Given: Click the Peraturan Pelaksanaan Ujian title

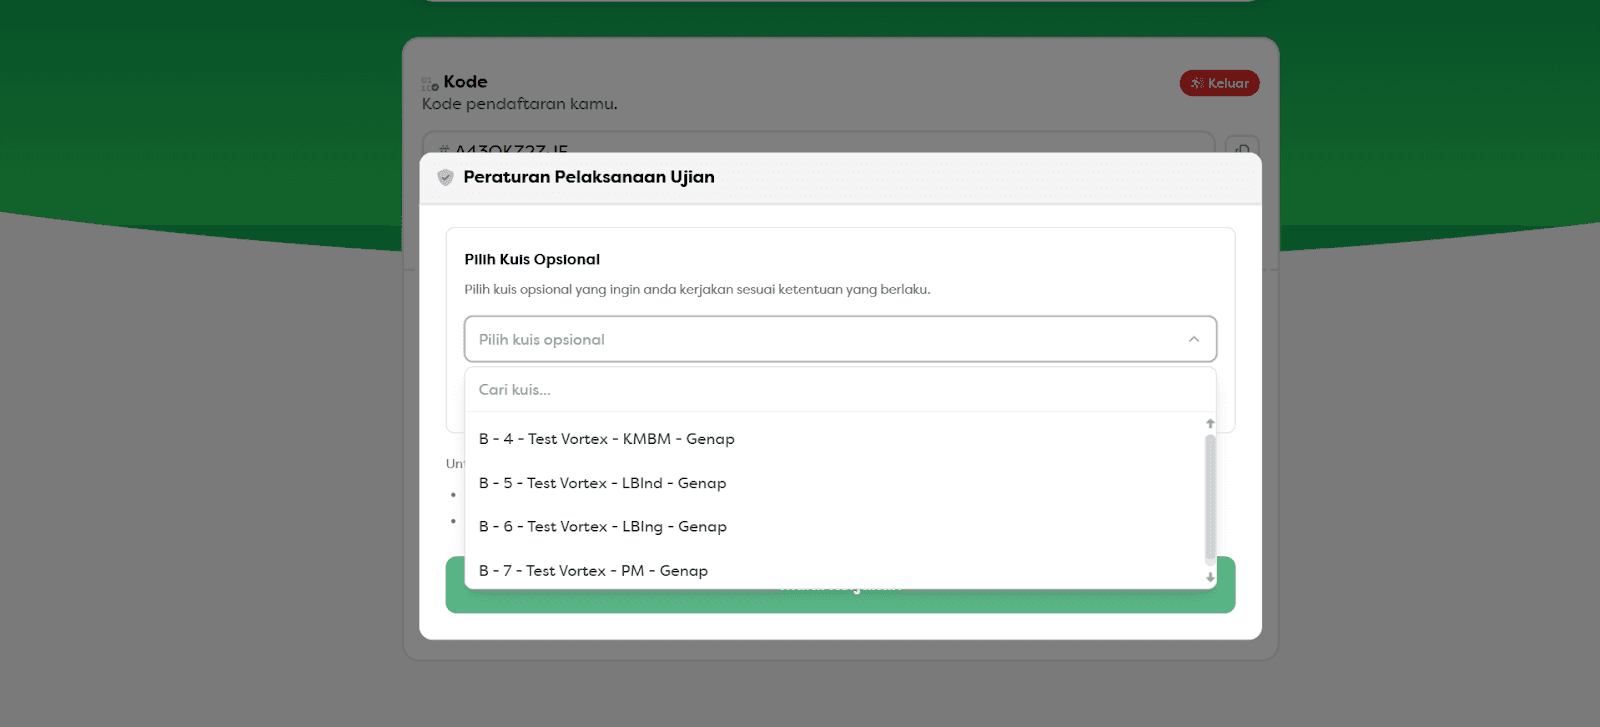Looking at the screenshot, I should pyautogui.click(x=589, y=177).
